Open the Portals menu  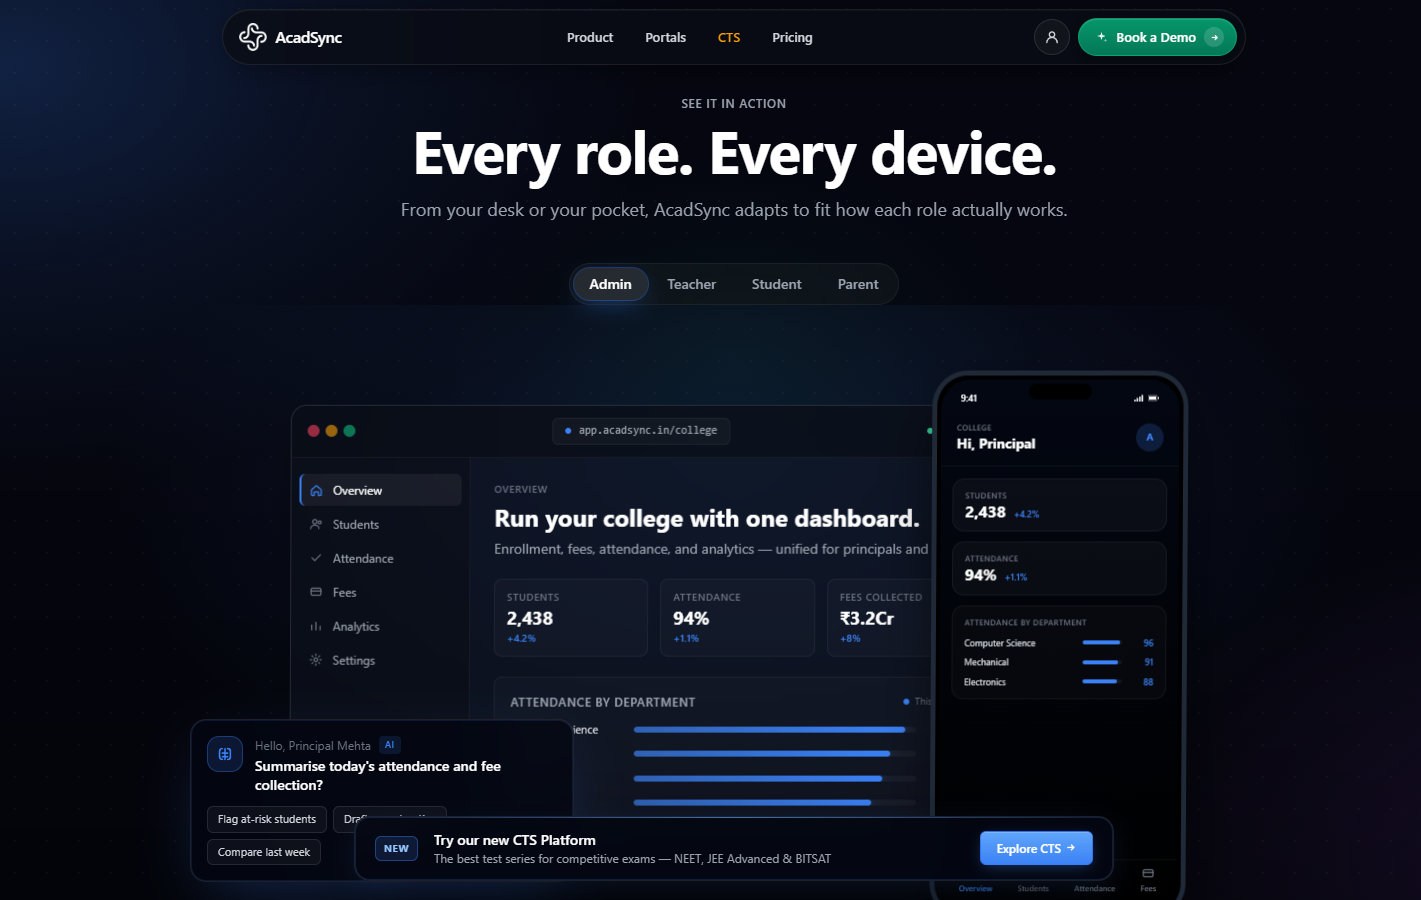666,37
